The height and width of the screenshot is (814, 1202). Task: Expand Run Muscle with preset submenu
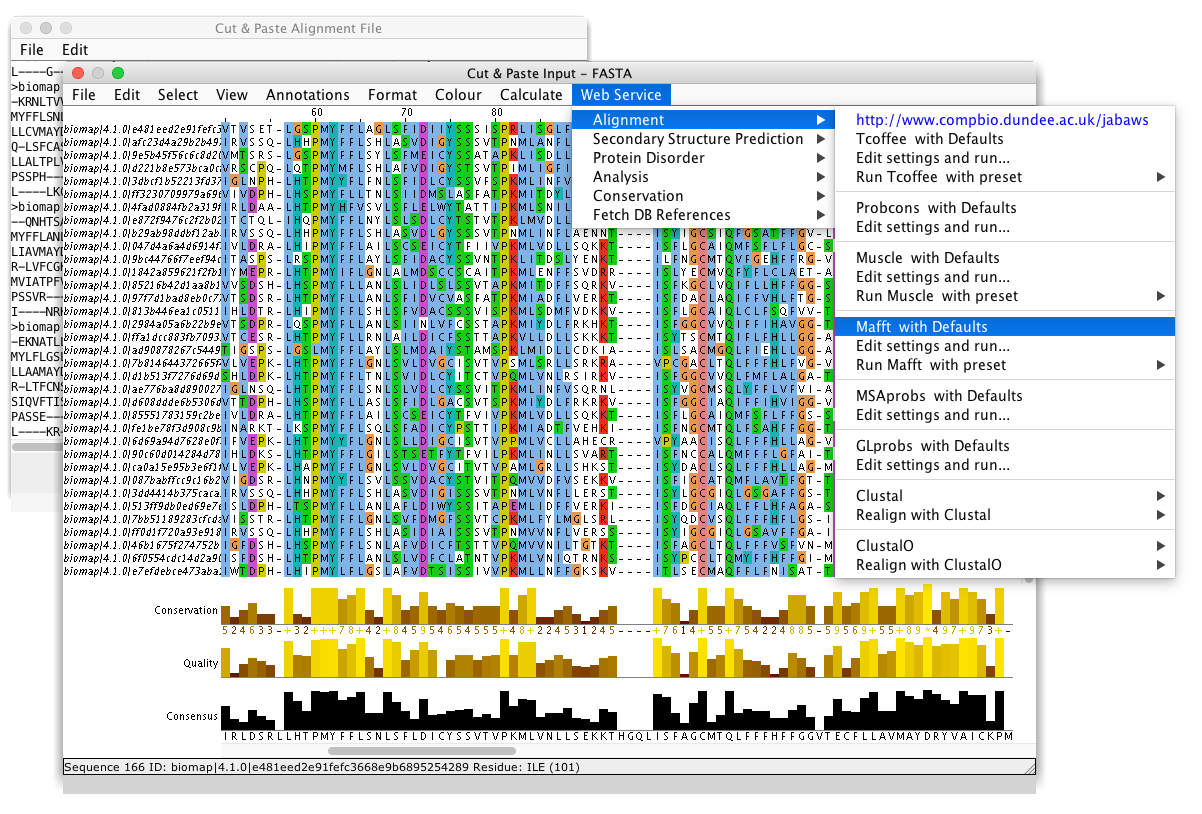937,296
